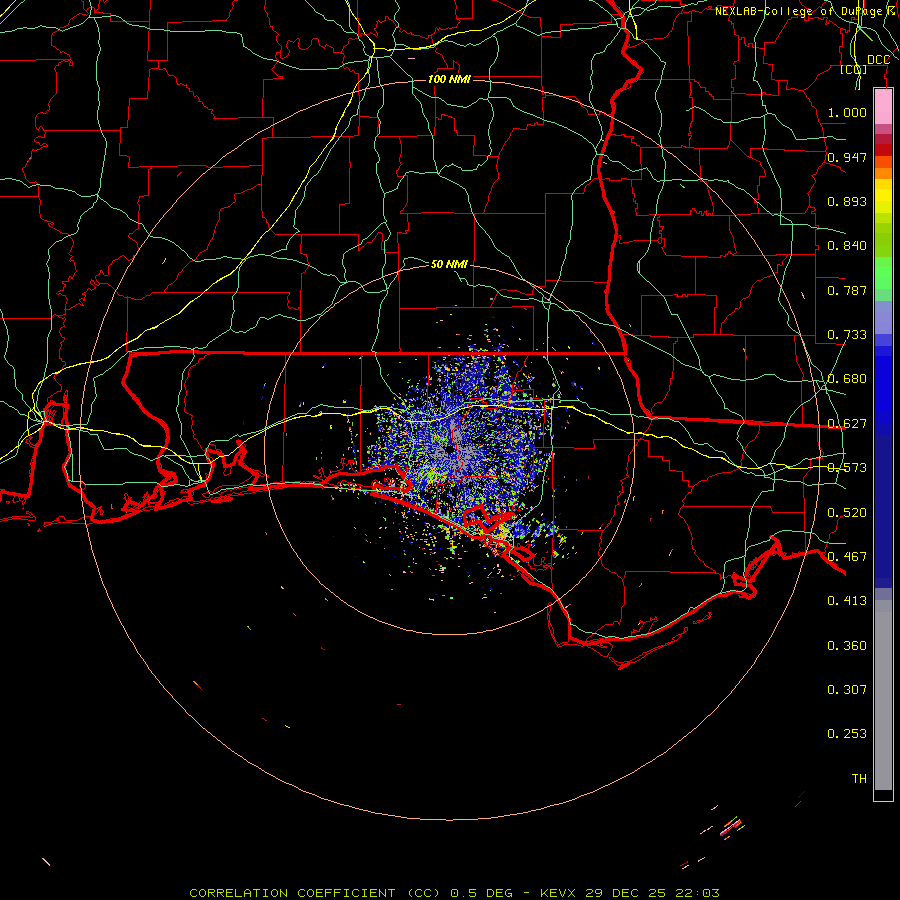The image size is (900, 900).
Task: Click the radar site at the rings' center
Action: (449, 451)
